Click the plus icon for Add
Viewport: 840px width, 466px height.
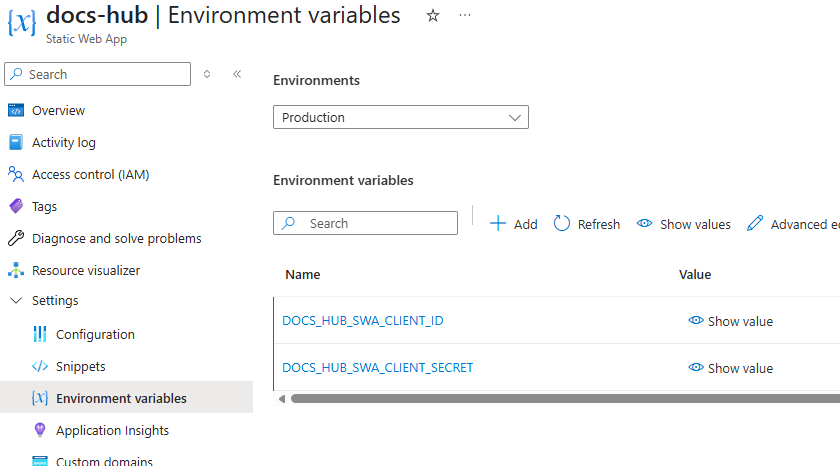point(498,223)
